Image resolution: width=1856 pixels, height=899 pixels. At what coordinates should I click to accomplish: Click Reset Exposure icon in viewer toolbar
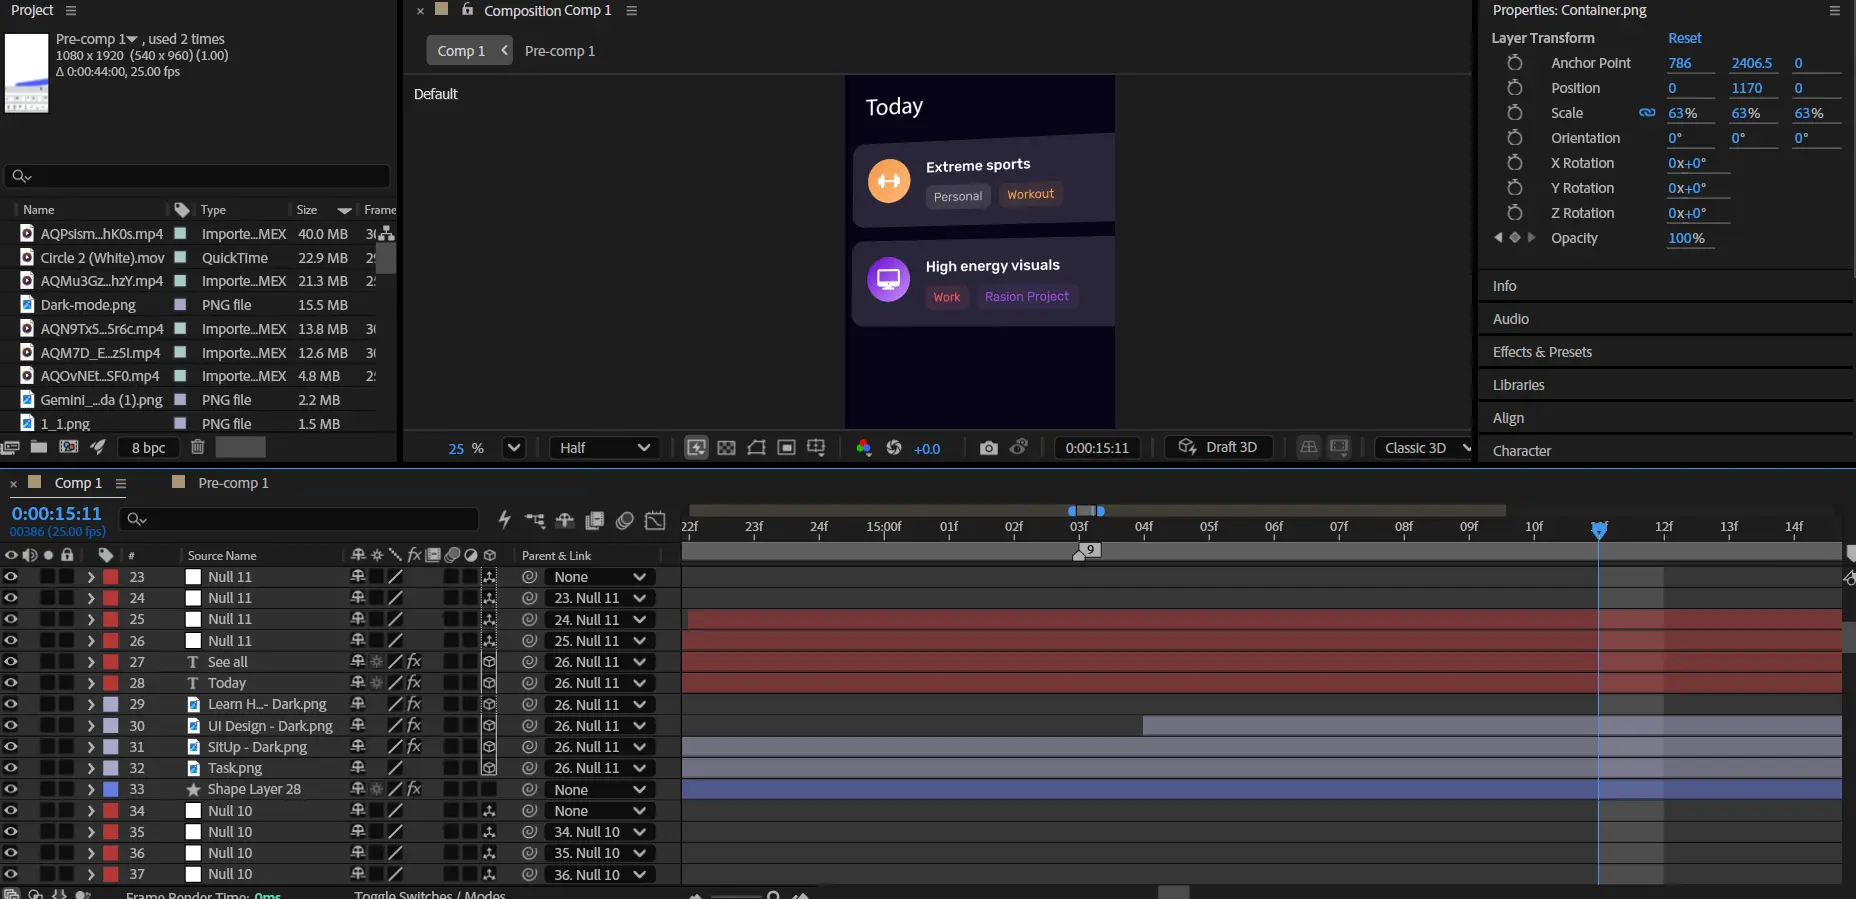point(894,448)
